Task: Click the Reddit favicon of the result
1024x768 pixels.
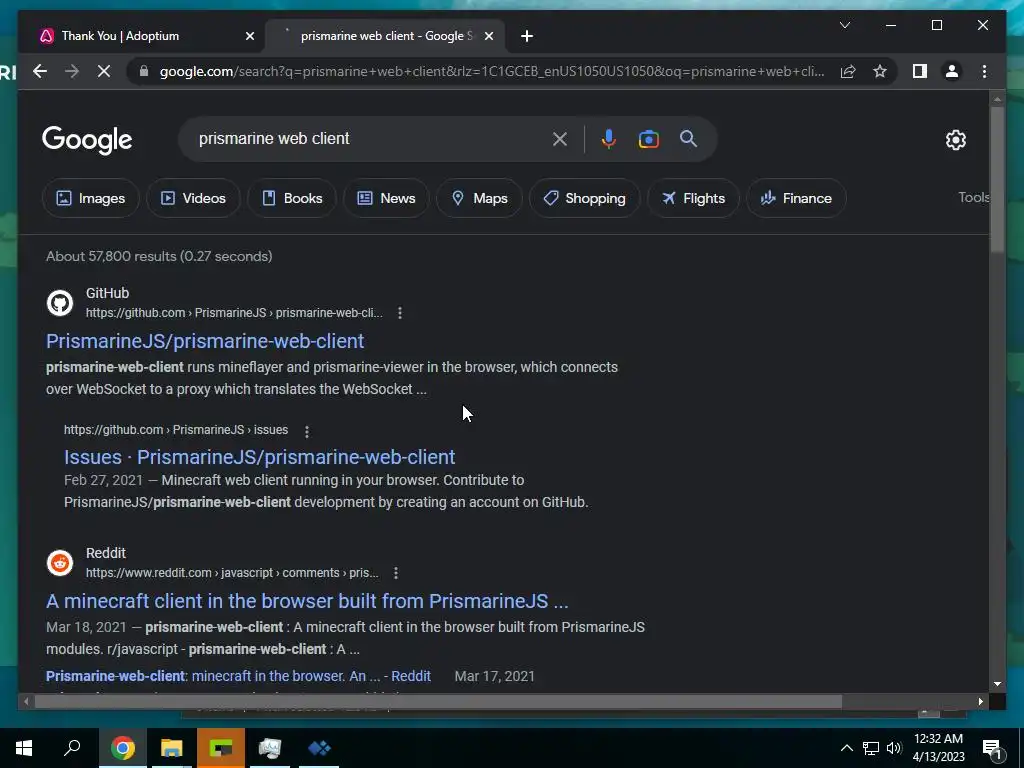Action: (x=60, y=563)
